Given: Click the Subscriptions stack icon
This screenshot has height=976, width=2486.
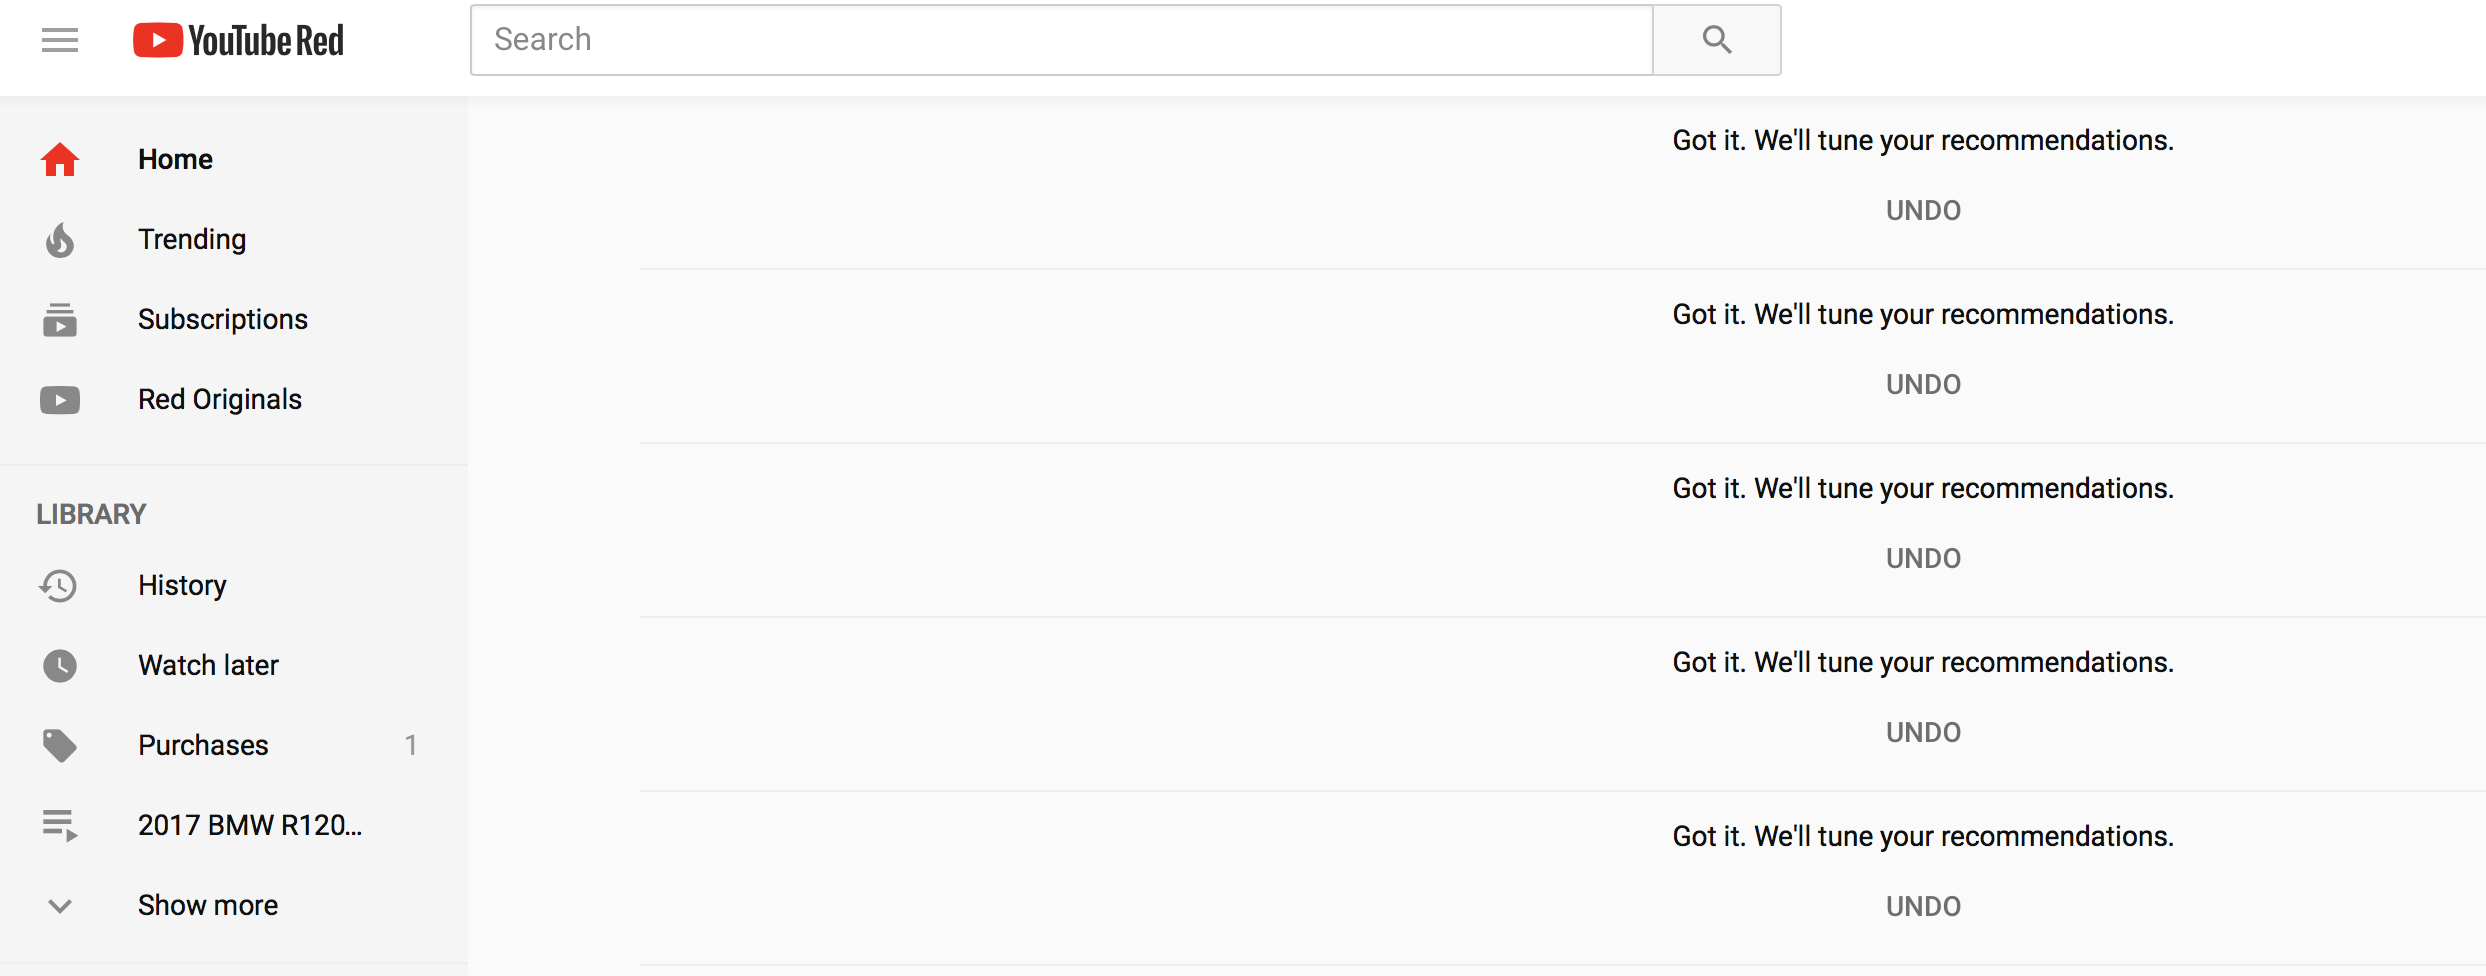Looking at the screenshot, I should pyautogui.click(x=60, y=320).
